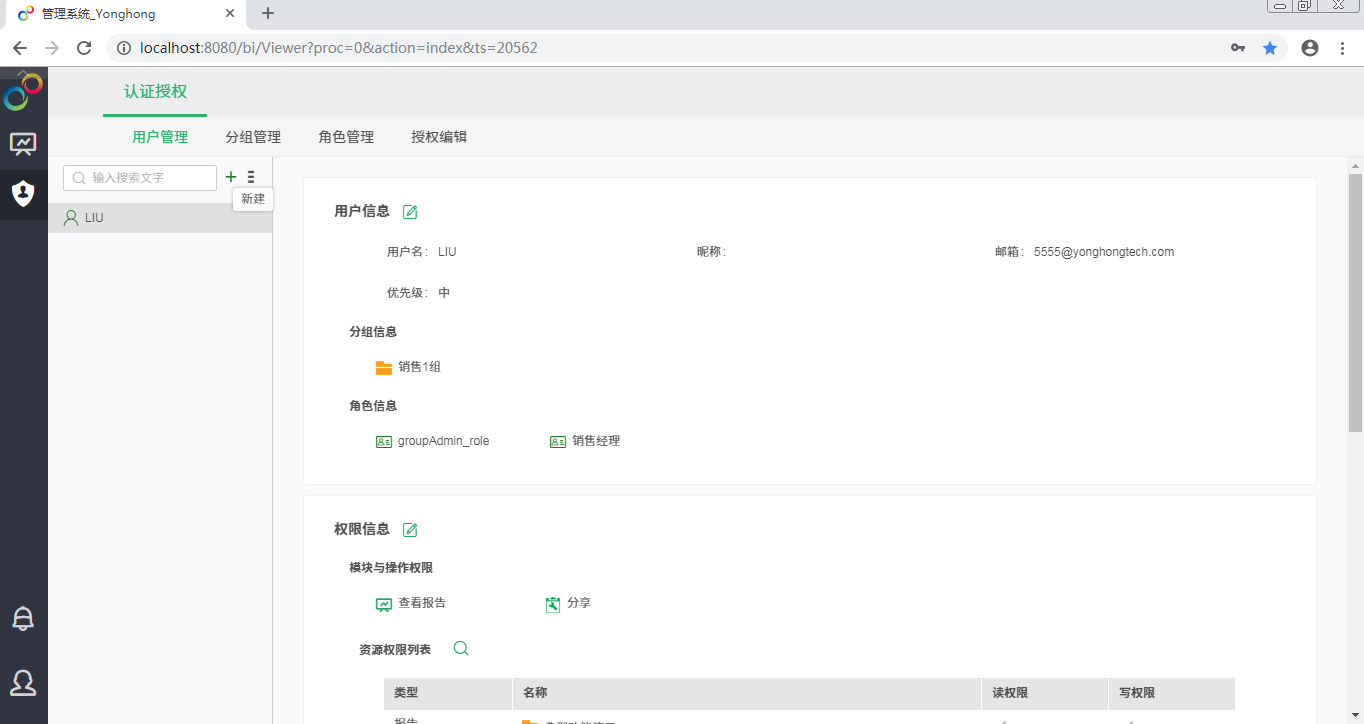Switch to the 角色管理 tab
Screen dimensions: 1364x724
pyautogui.click(x=346, y=137)
